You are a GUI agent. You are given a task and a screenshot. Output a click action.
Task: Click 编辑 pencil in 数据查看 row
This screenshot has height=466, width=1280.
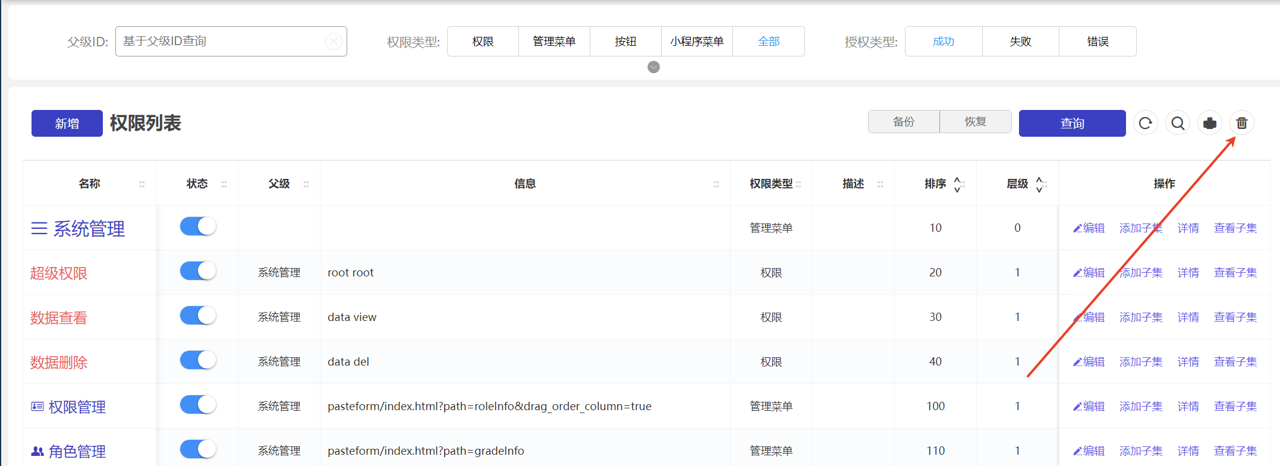1089,317
